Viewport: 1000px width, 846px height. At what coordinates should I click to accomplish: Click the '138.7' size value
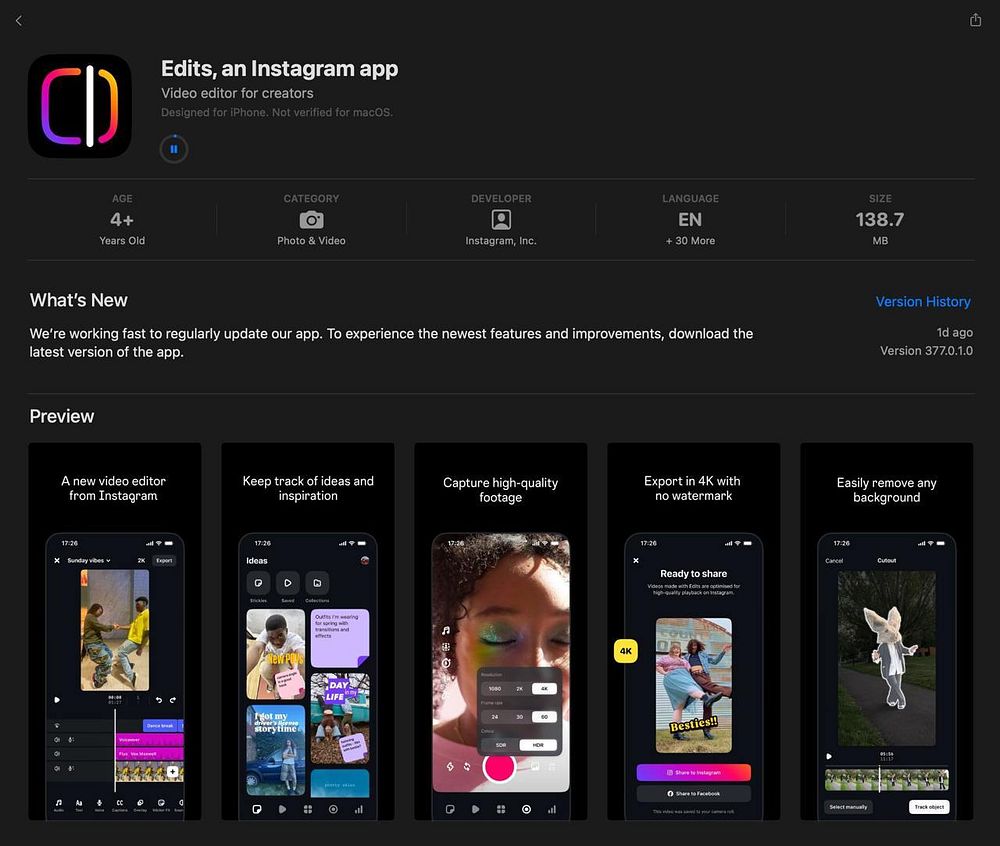pos(879,220)
